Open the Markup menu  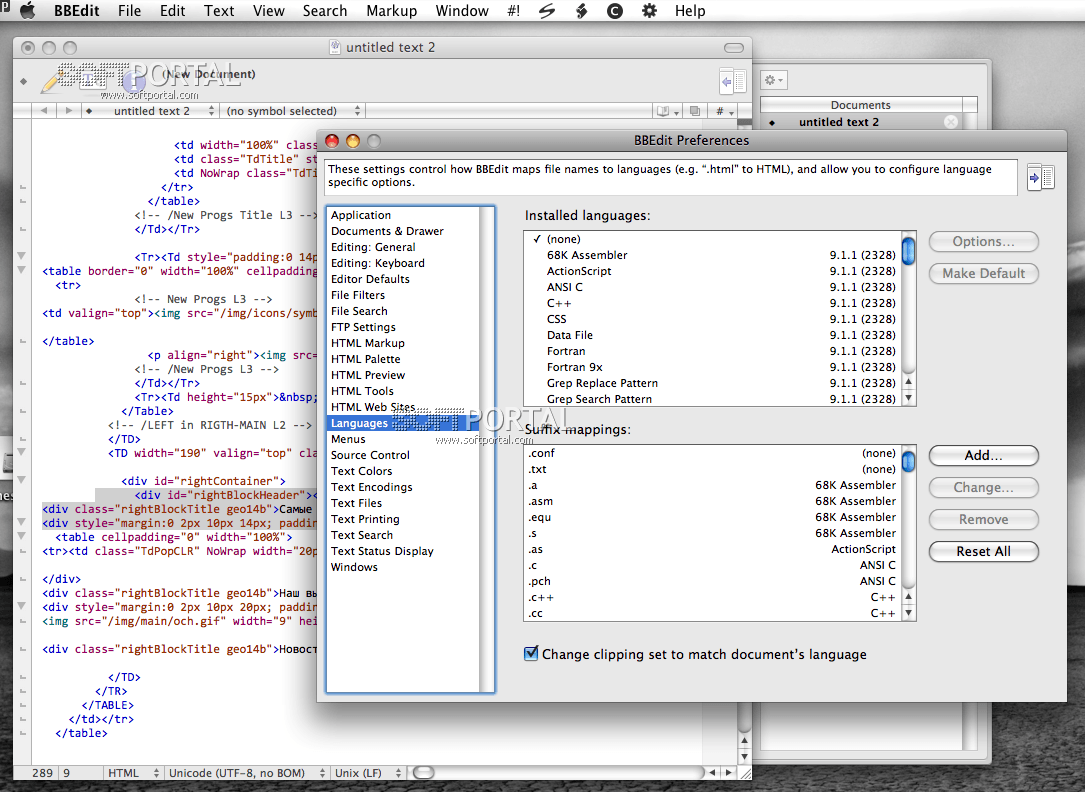(391, 11)
